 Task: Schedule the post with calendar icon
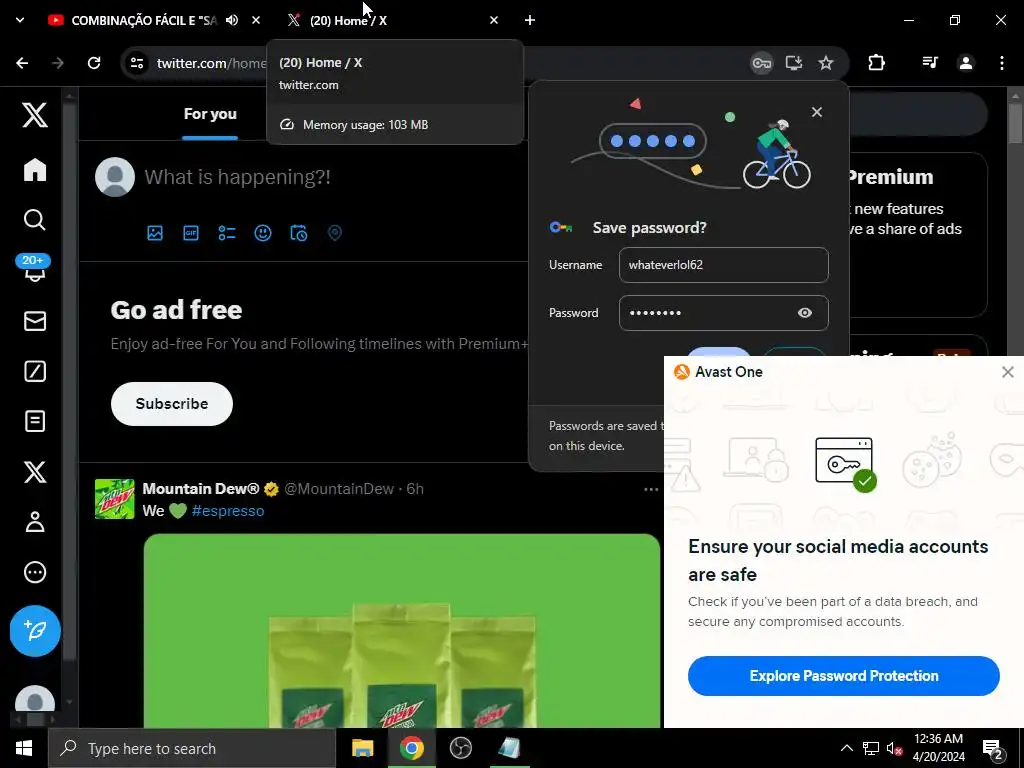click(298, 233)
